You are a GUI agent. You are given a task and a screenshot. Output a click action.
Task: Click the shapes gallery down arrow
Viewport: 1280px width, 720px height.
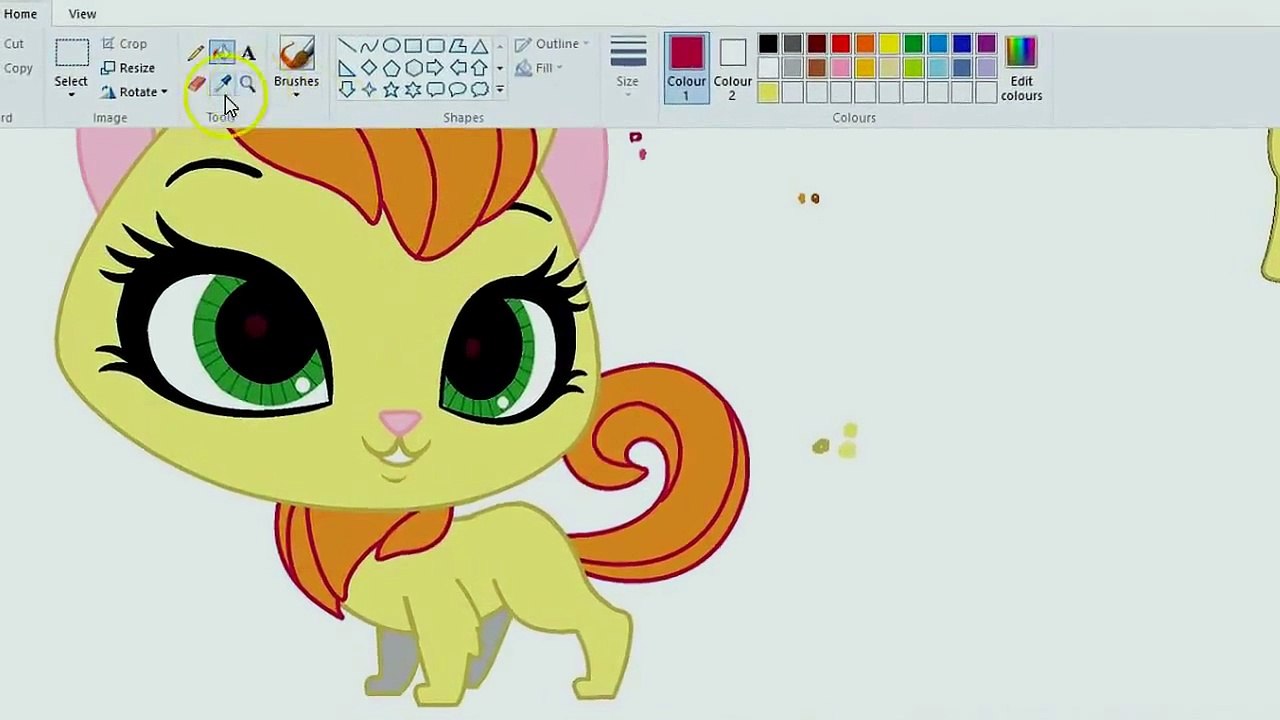[500, 68]
